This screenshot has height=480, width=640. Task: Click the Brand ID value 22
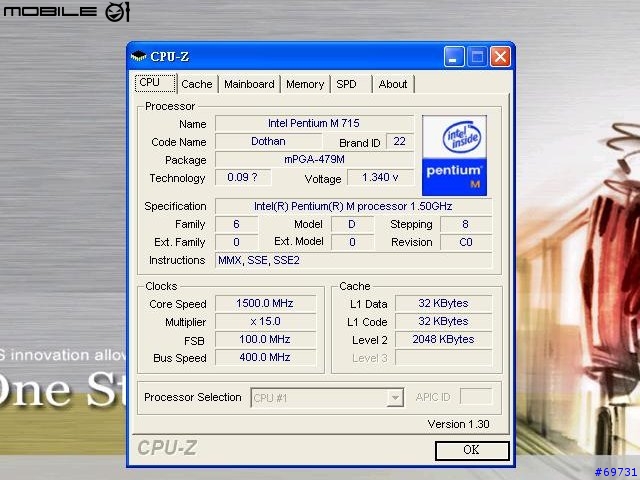point(400,141)
